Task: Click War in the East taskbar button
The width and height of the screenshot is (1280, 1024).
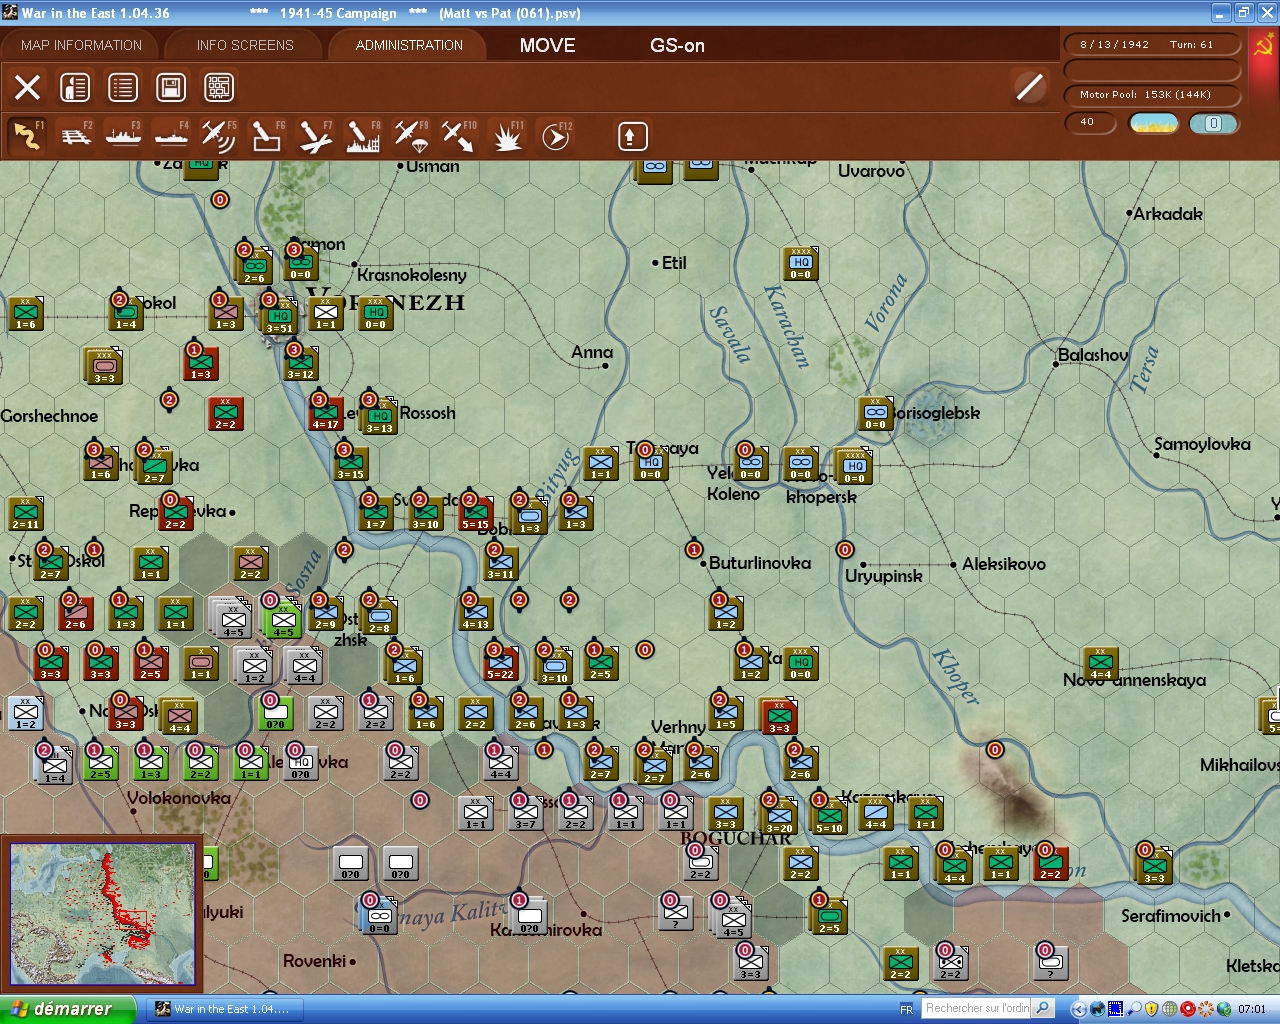Action: (x=224, y=1009)
